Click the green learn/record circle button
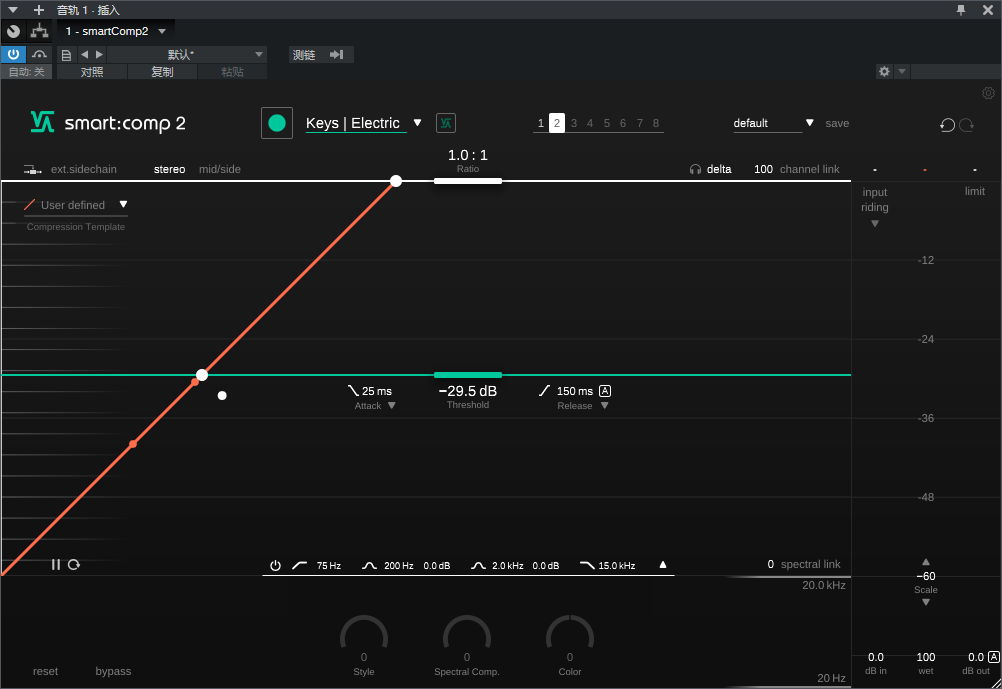1002x689 pixels. click(x=277, y=123)
